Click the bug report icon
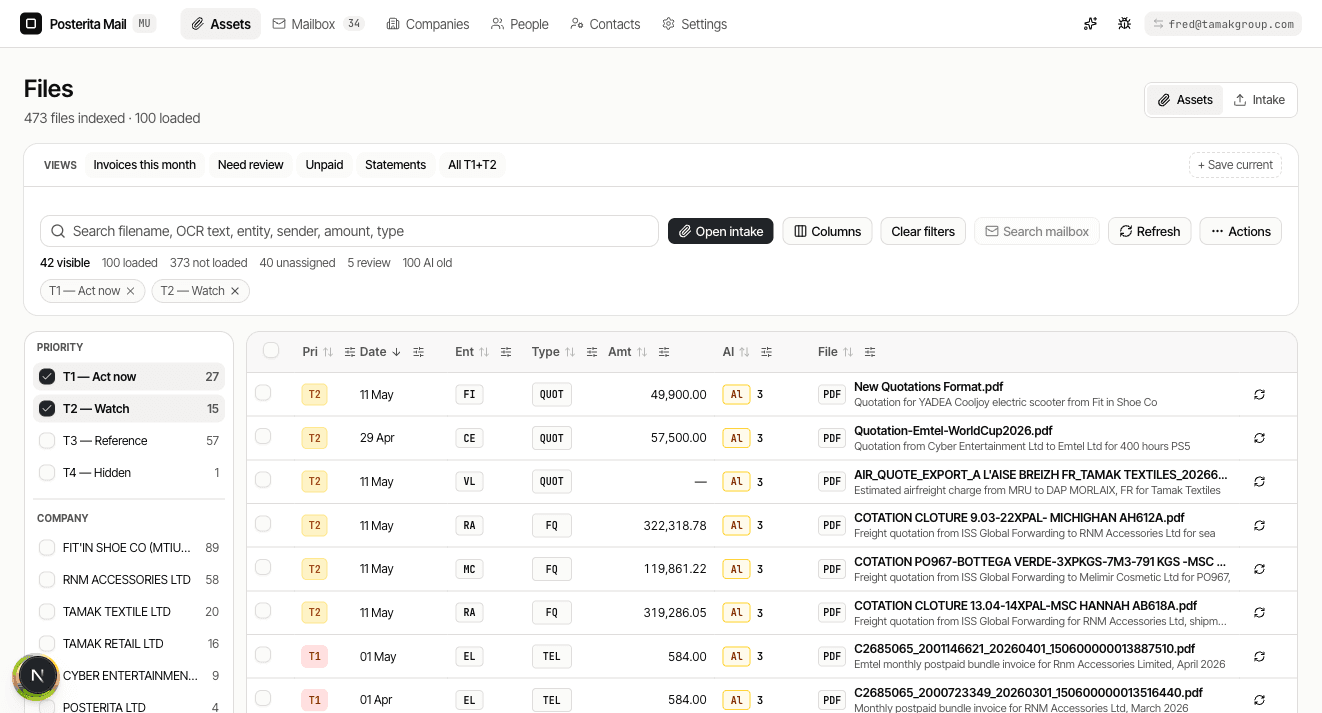The height and width of the screenshot is (713, 1322). pyautogui.click(x=1124, y=24)
